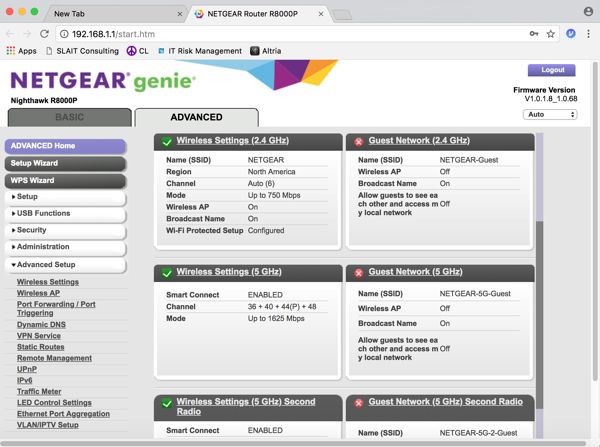The height and width of the screenshot is (447, 600).
Task: Open the SLAIT Consulting bookmark
Action: [x=82, y=51]
